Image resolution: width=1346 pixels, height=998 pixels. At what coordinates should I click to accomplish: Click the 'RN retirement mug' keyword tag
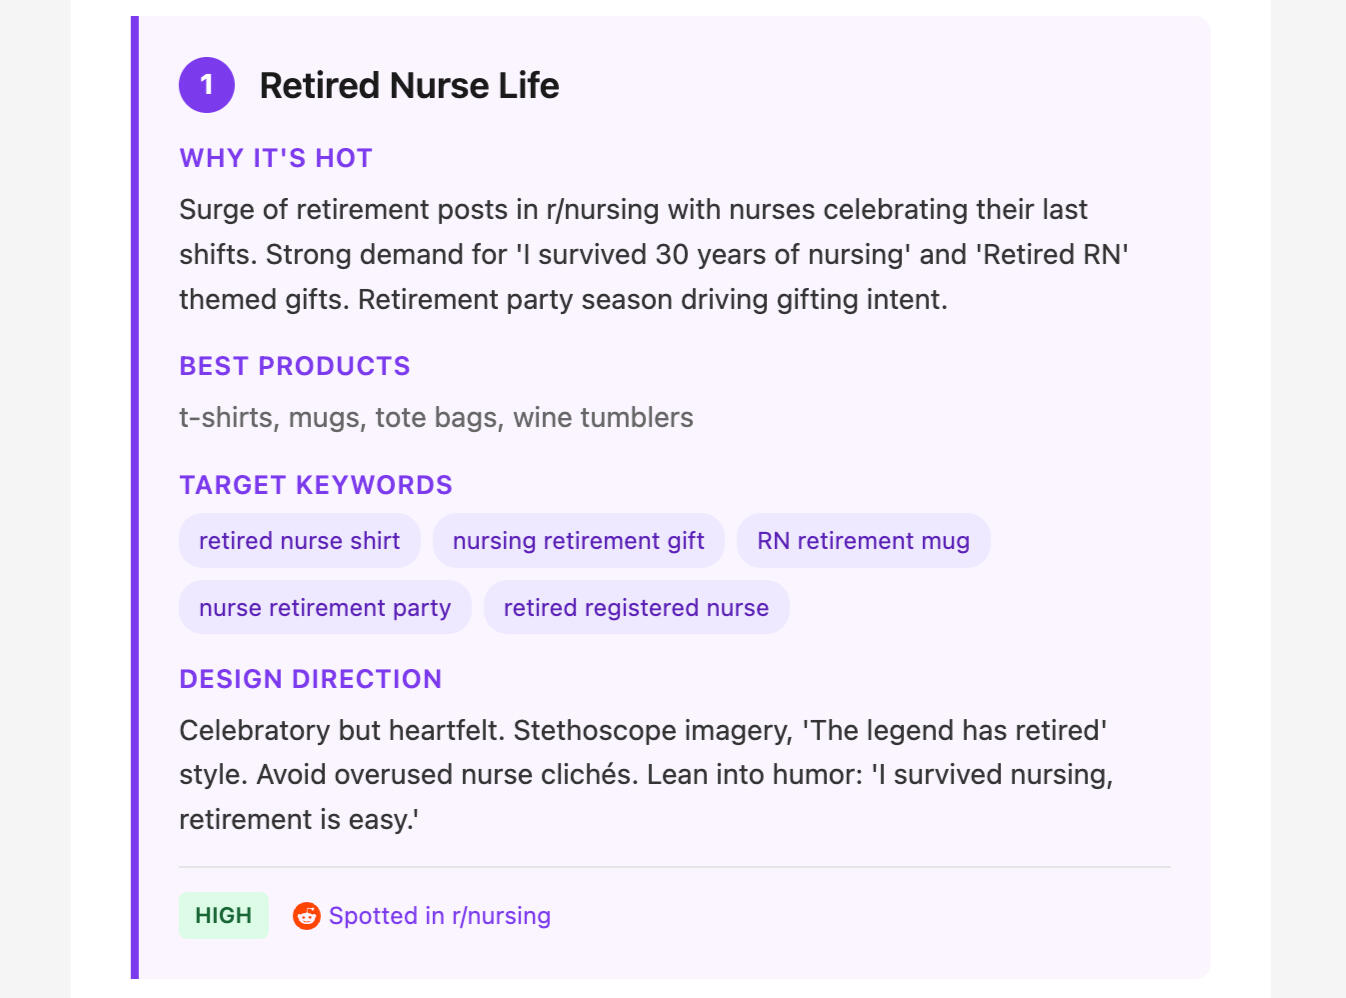(863, 541)
